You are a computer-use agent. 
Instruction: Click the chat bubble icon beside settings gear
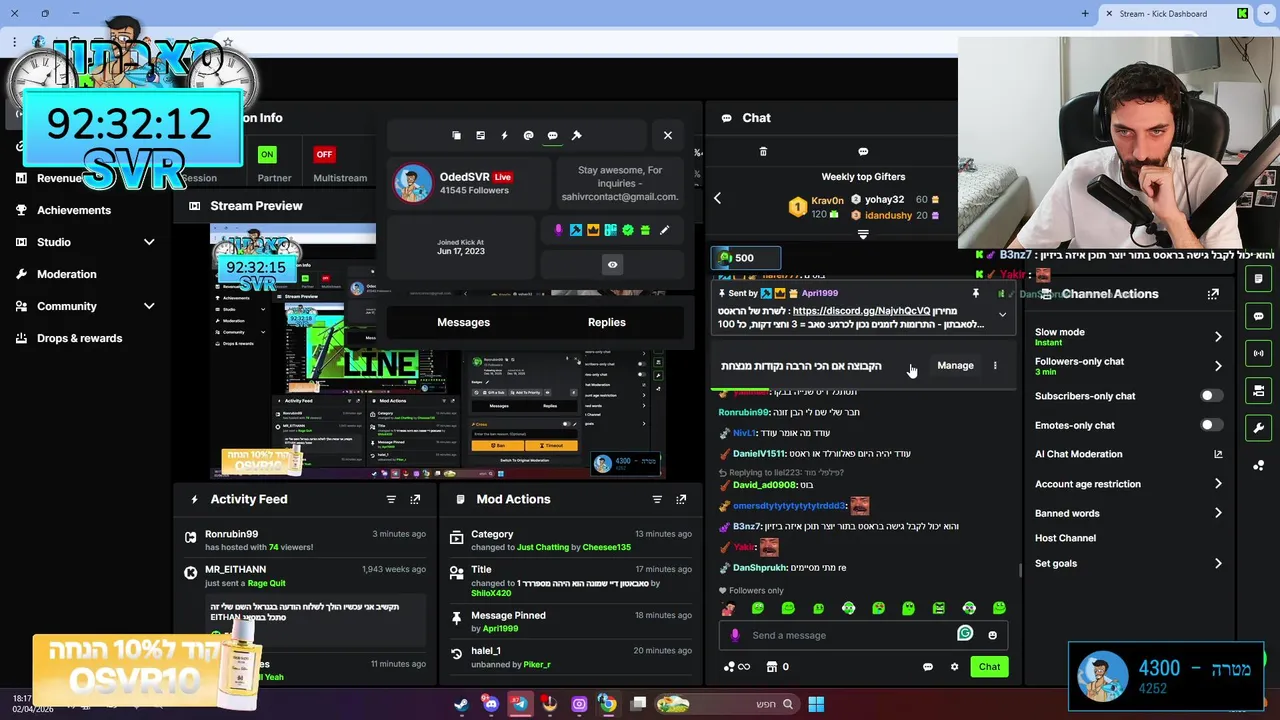pyautogui.click(x=927, y=667)
